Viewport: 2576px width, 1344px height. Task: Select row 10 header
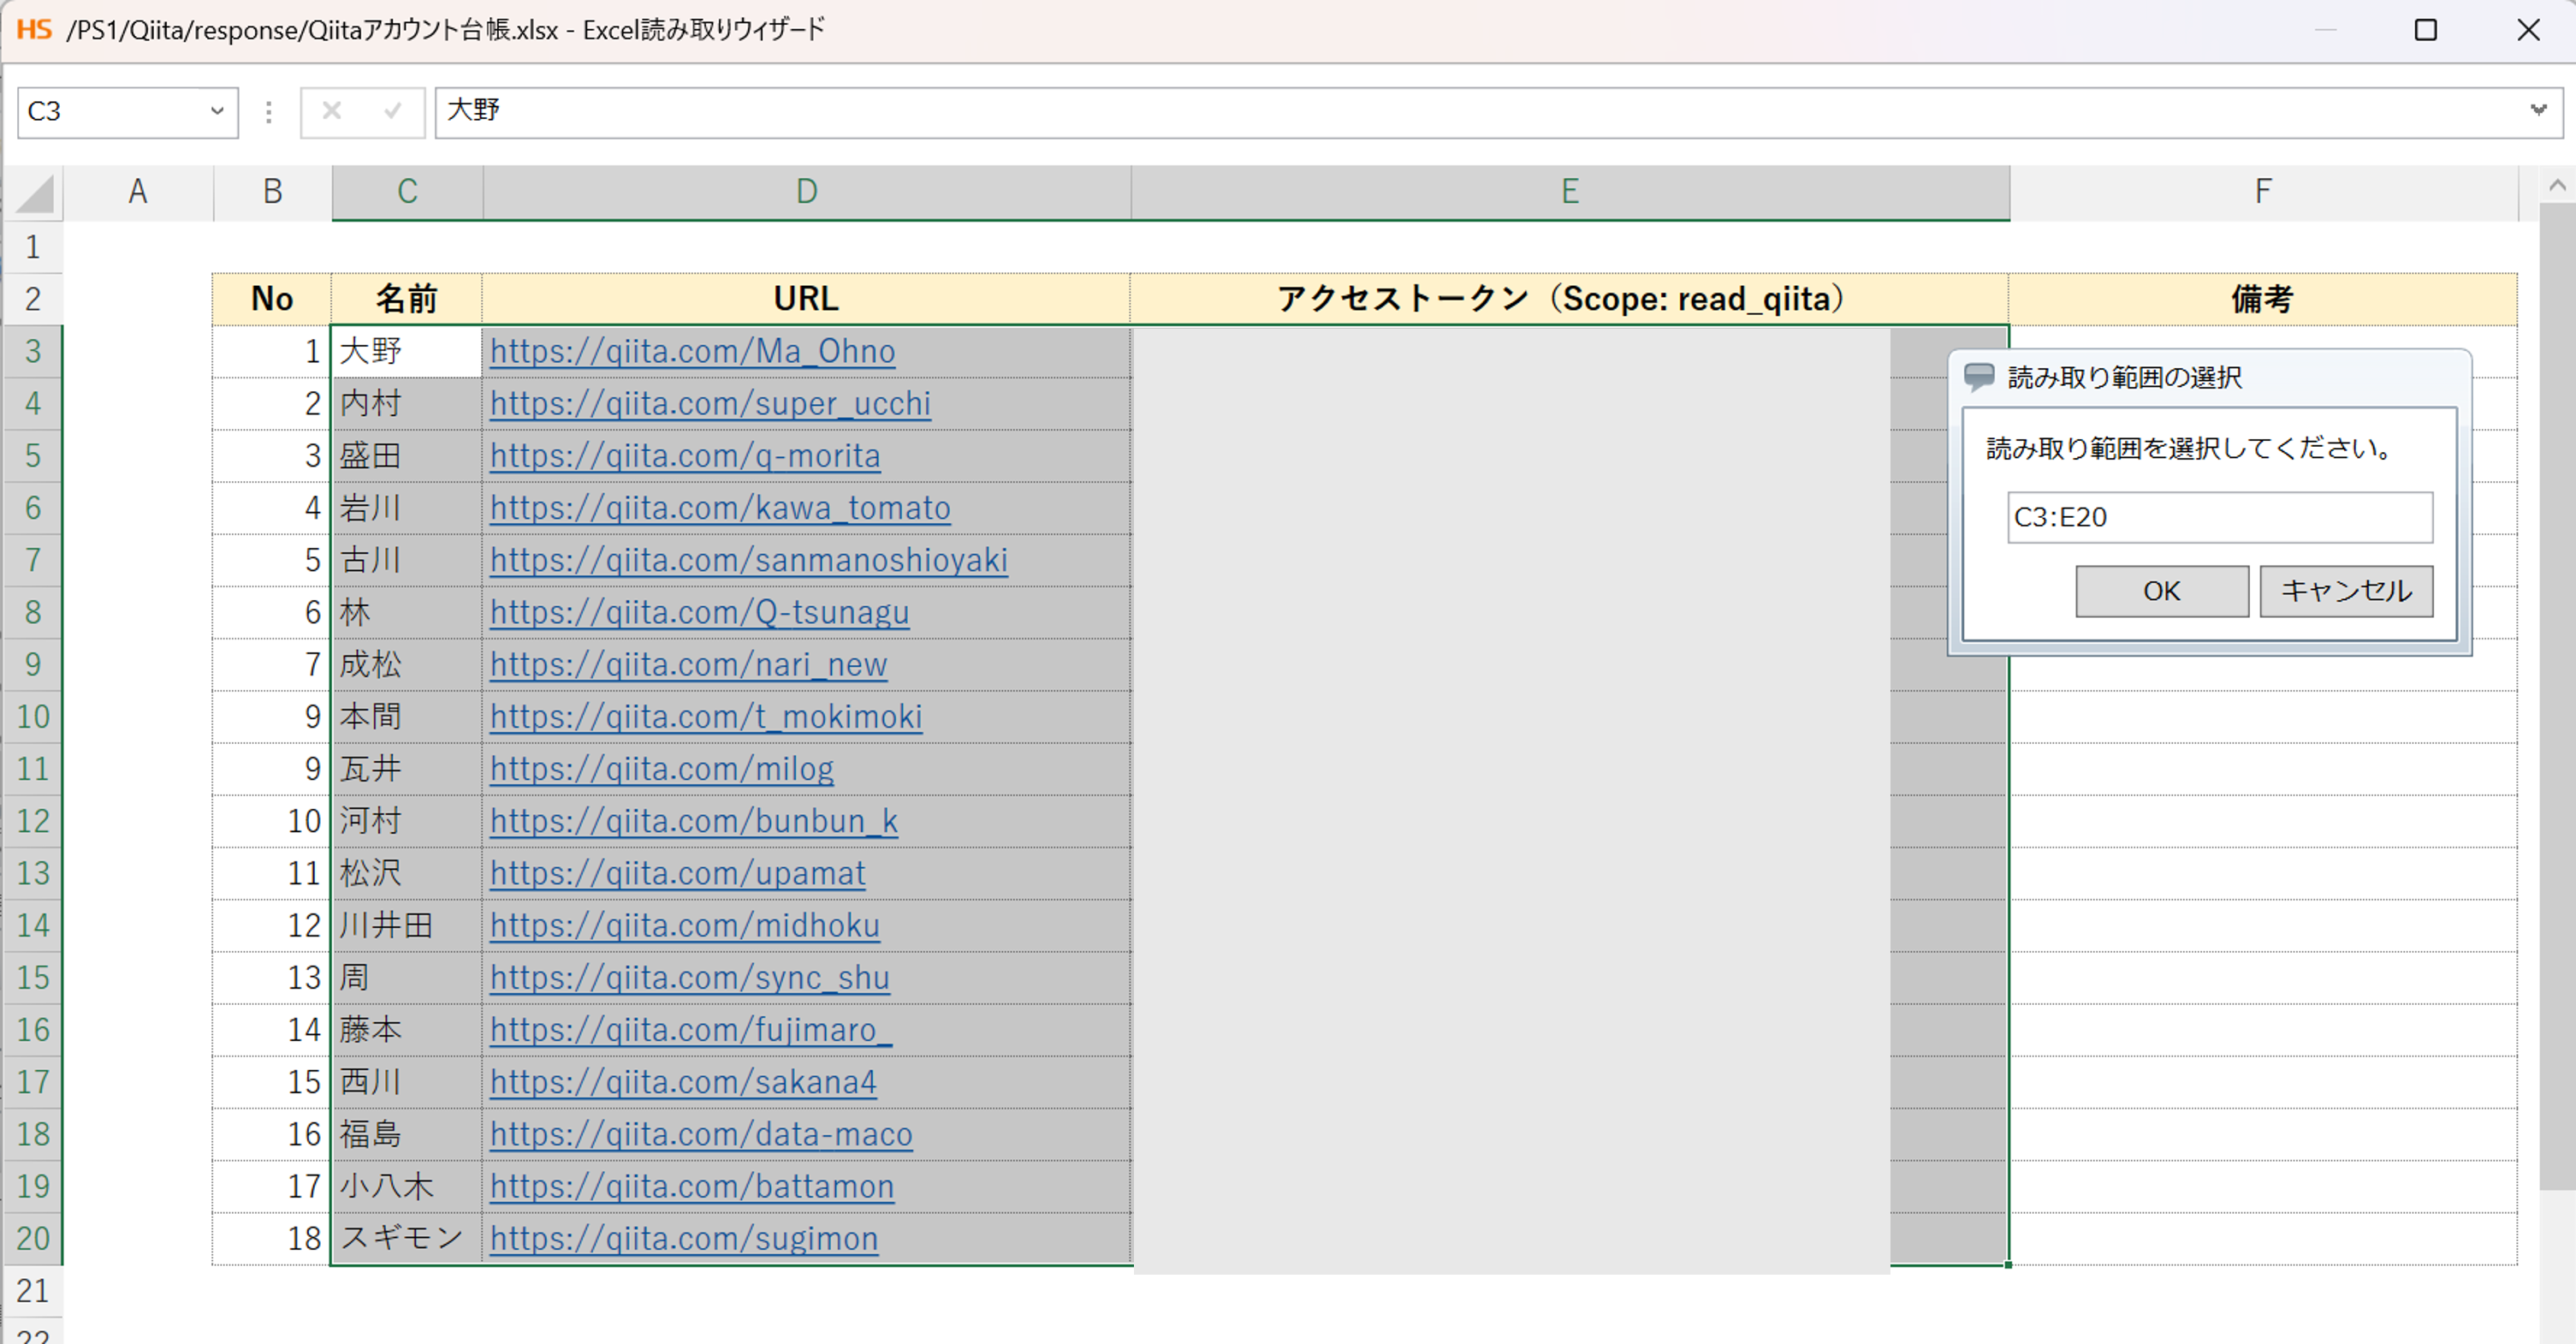click(33, 716)
